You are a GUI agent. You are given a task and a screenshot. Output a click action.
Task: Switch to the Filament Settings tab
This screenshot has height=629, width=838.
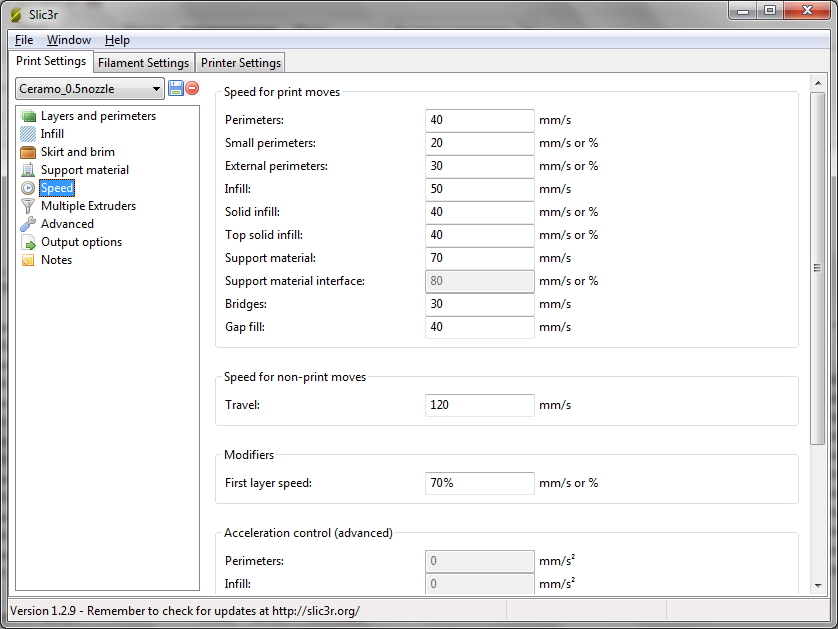tap(143, 63)
